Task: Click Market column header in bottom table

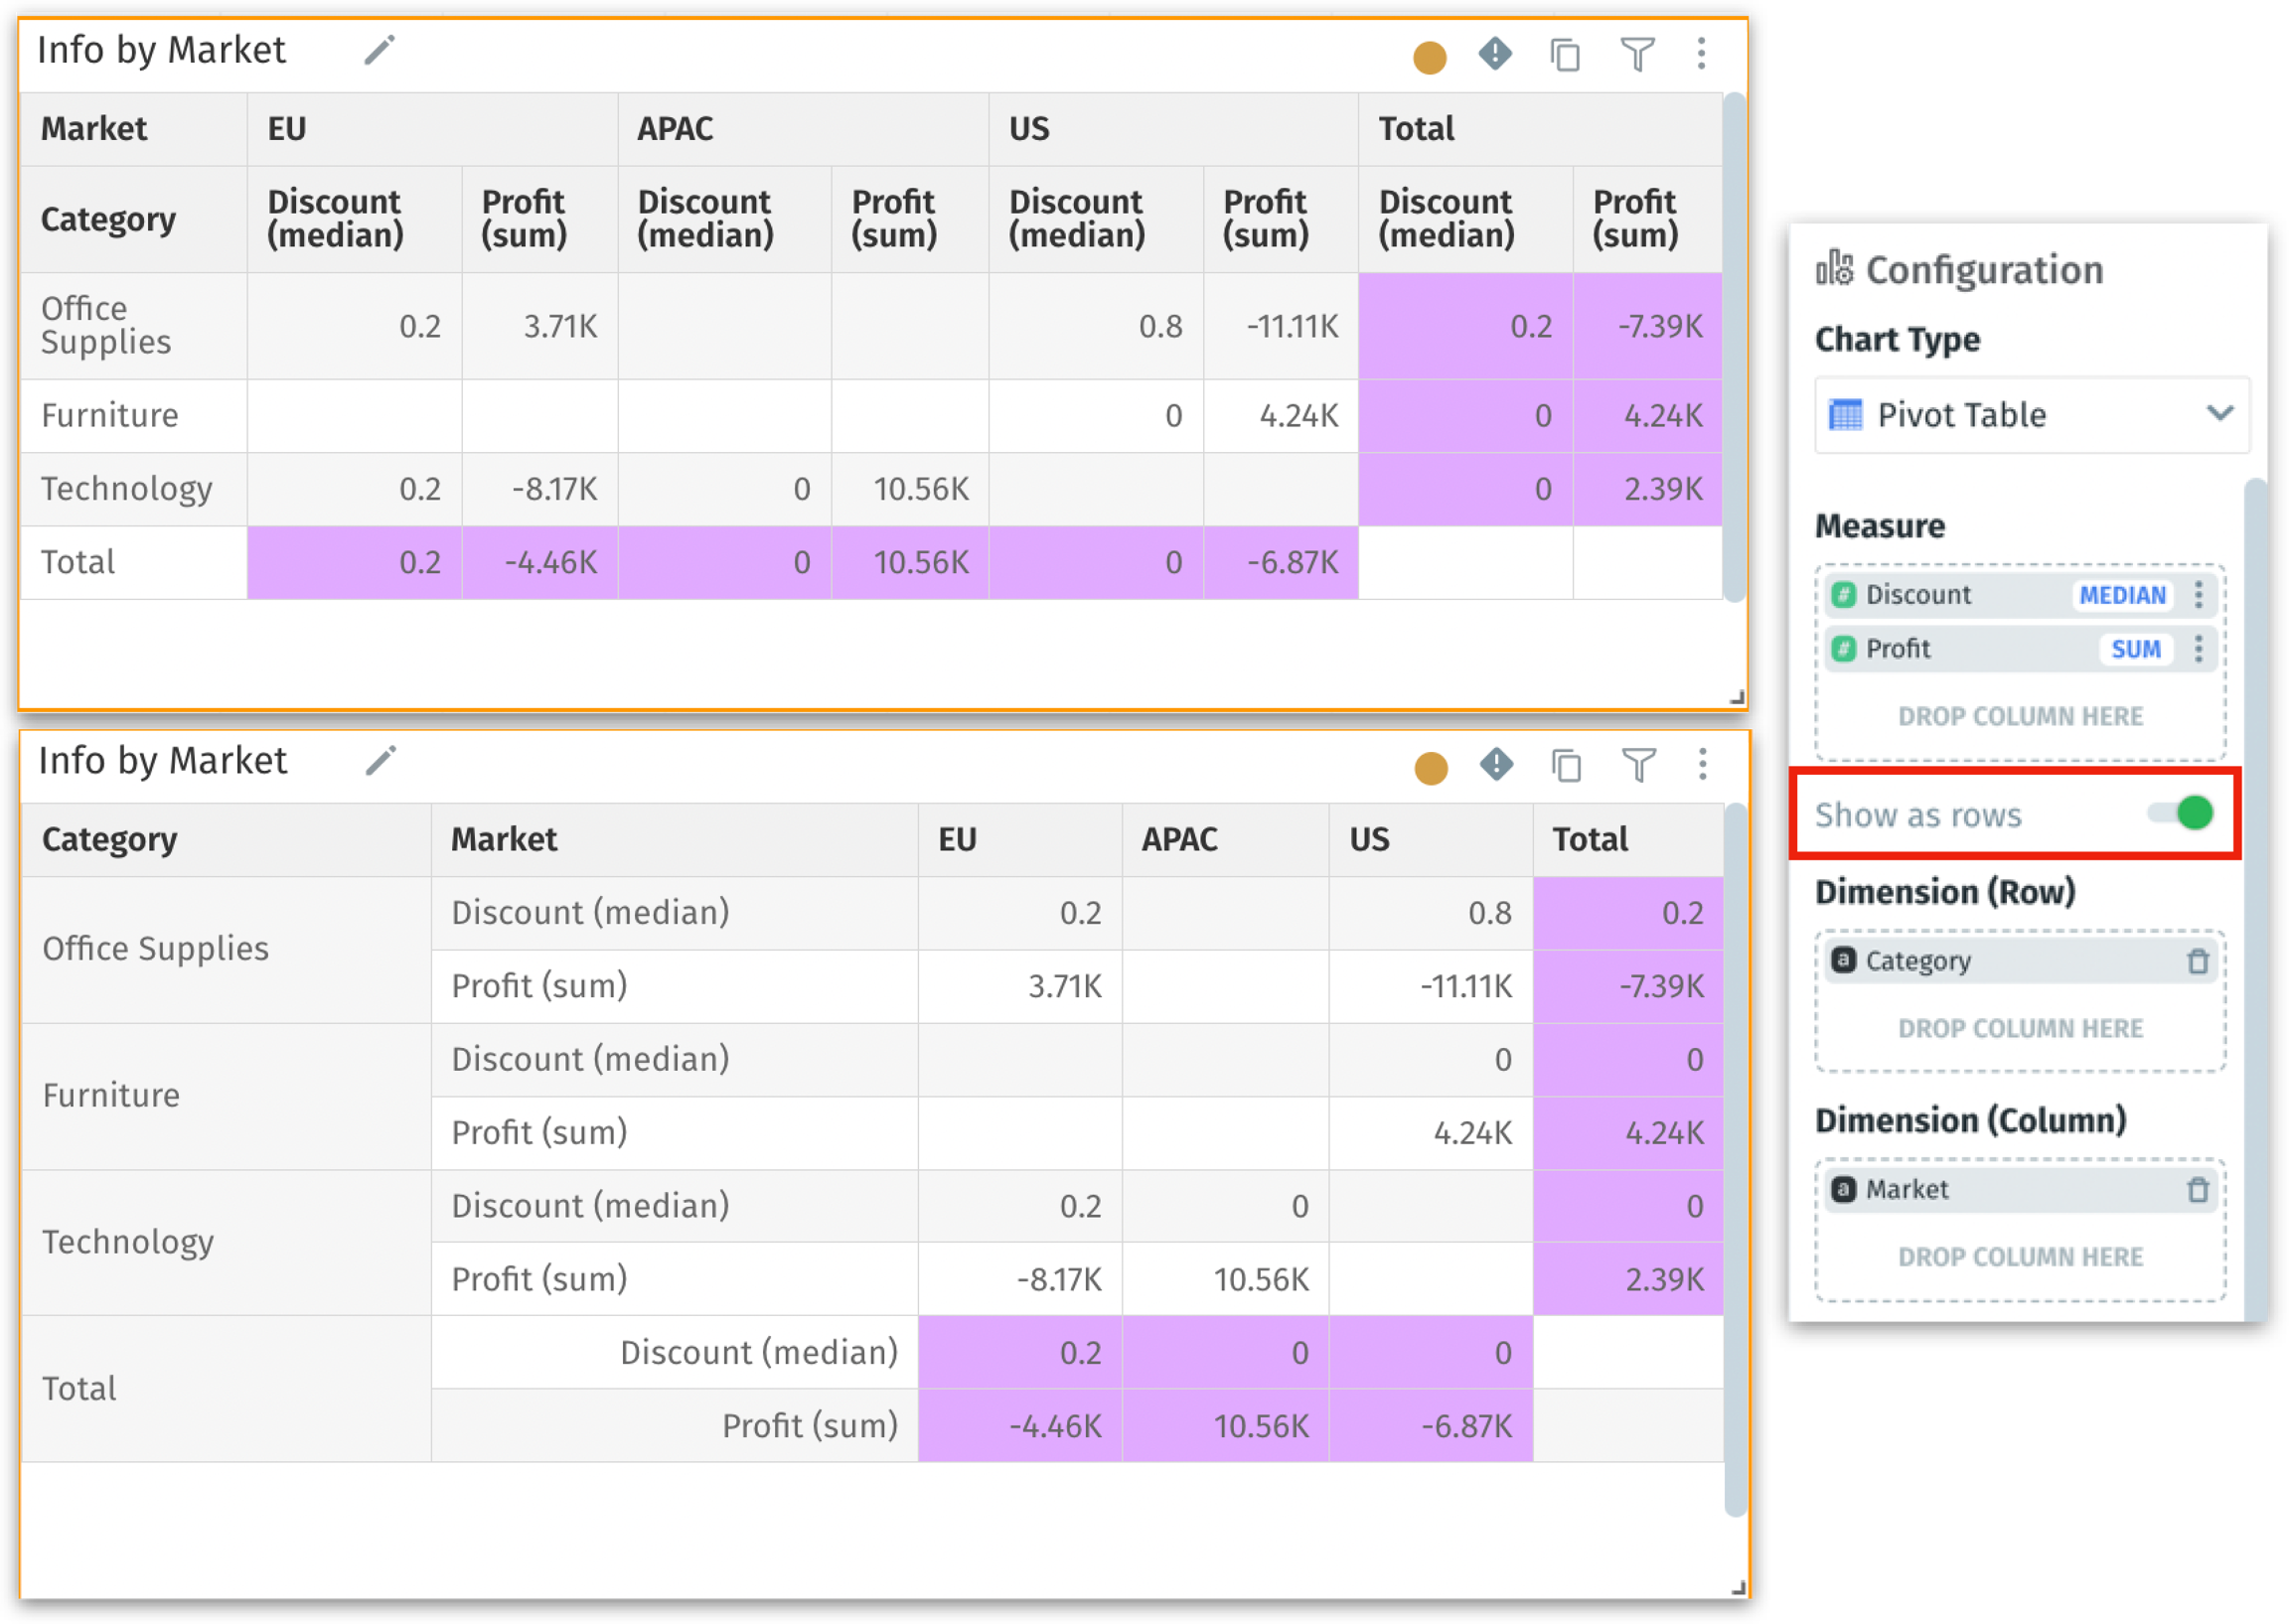Action: point(504,839)
